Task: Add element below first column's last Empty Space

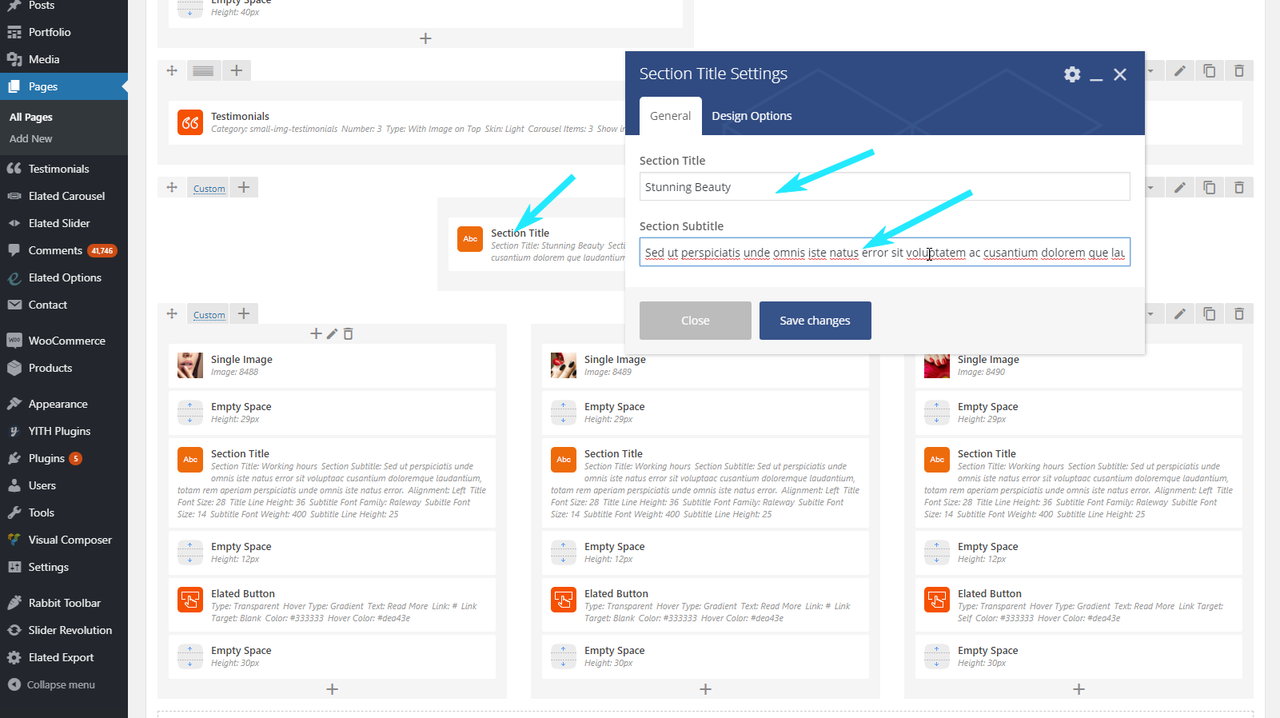Action: (x=332, y=689)
